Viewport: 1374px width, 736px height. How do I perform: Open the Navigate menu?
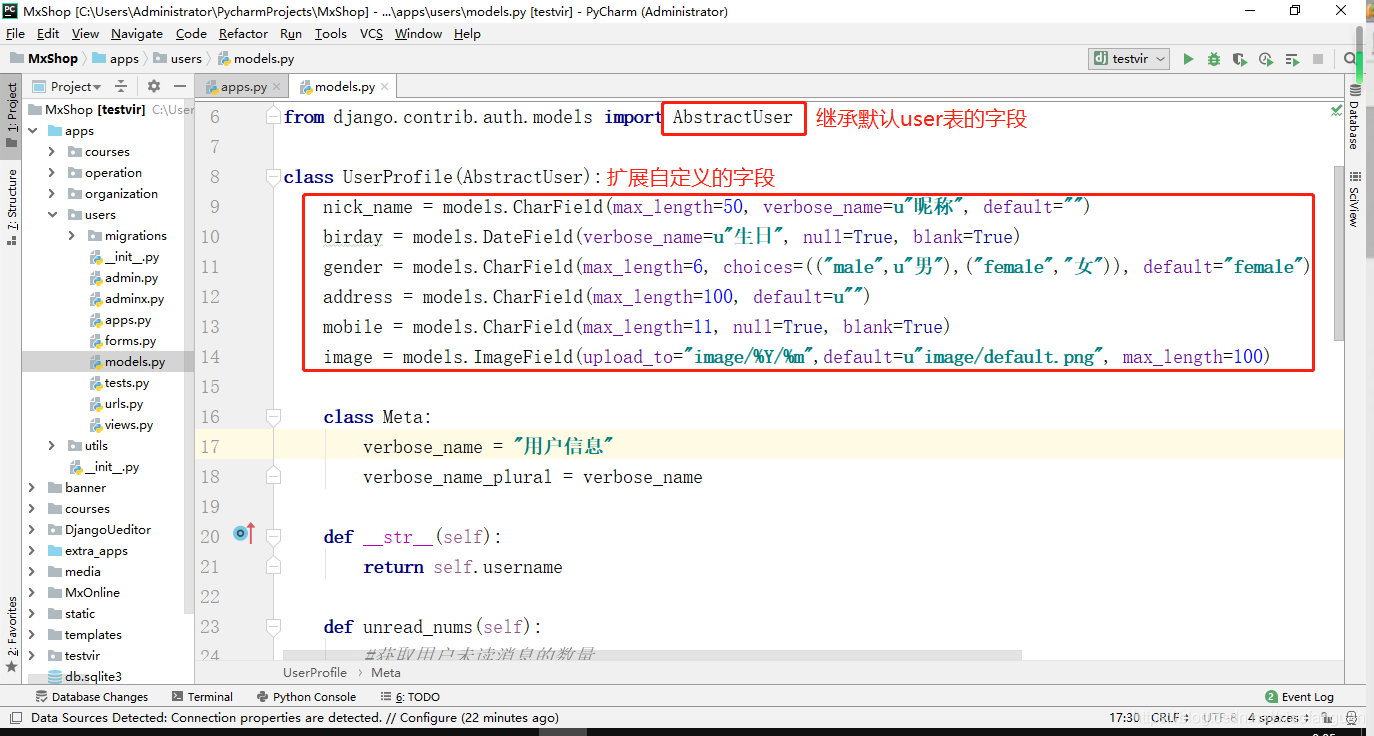(x=137, y=33)
